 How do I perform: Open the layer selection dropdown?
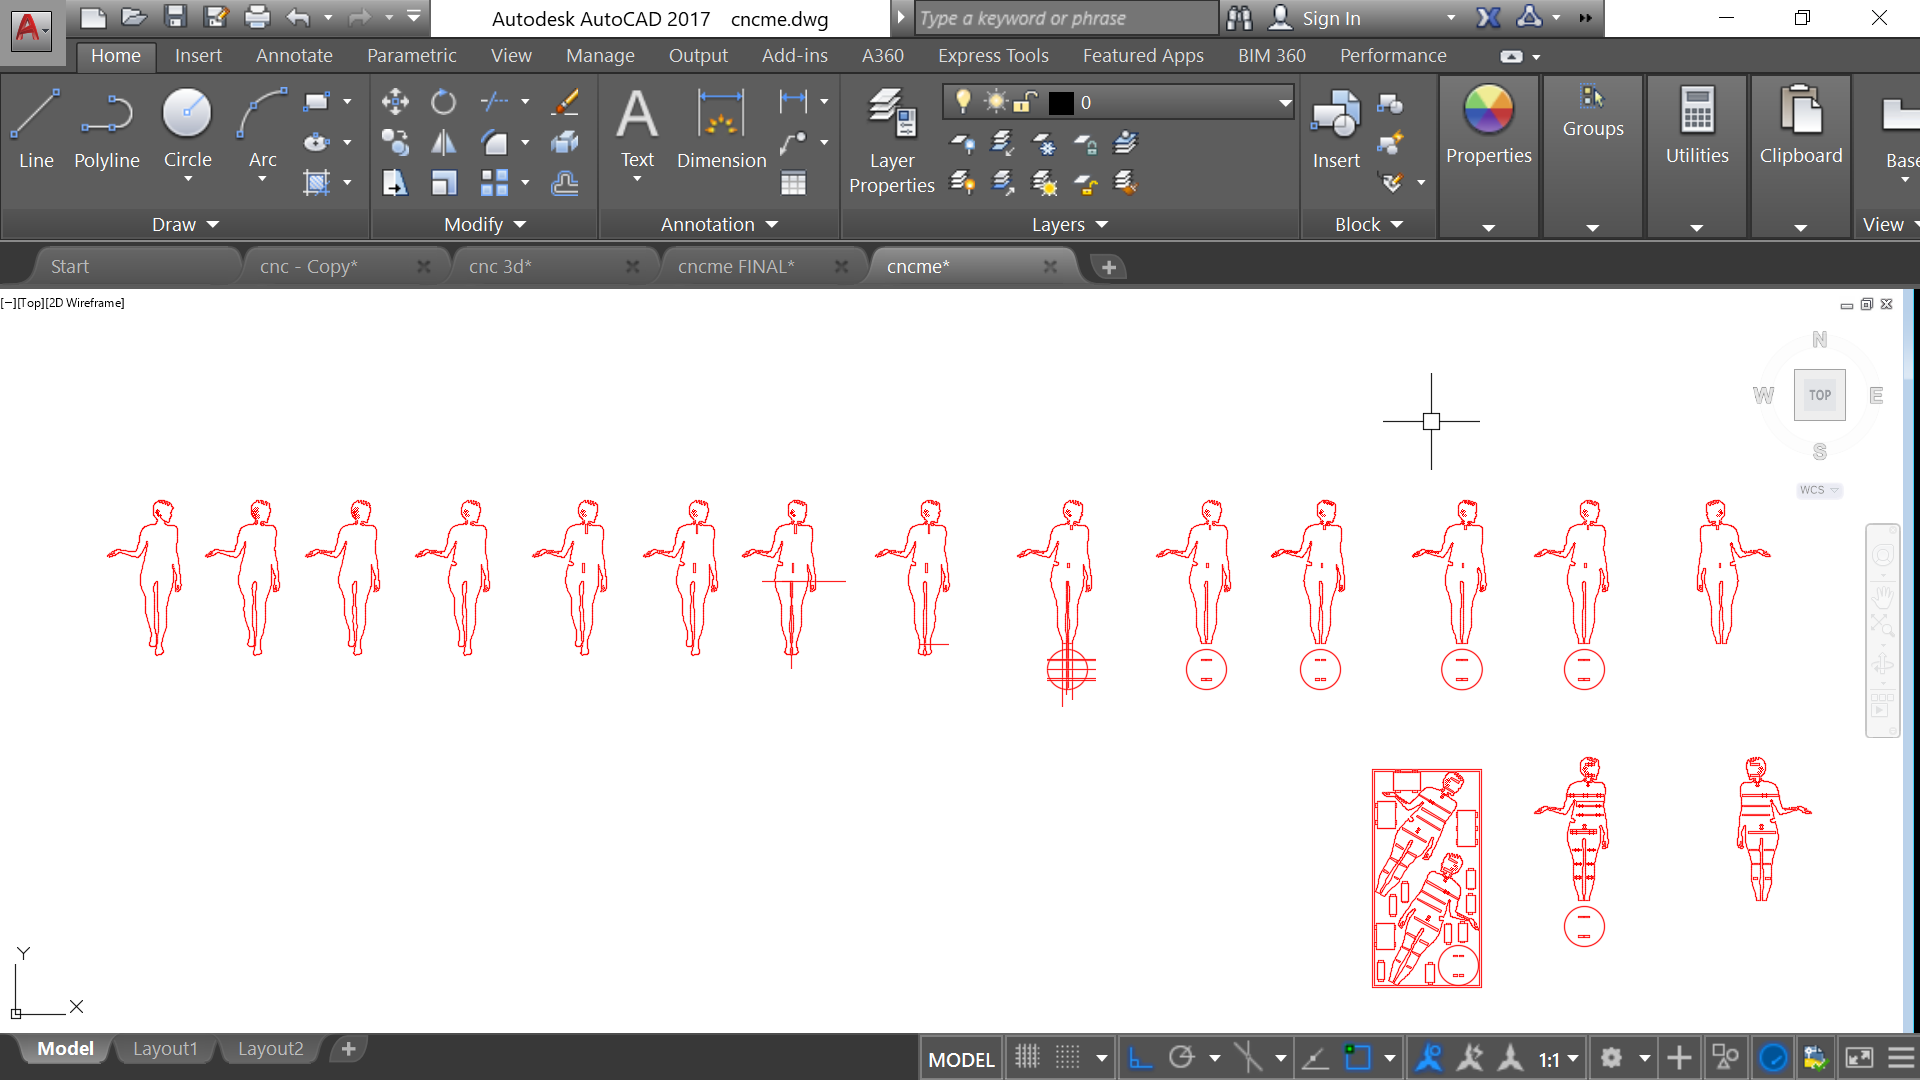[1284, 102]
